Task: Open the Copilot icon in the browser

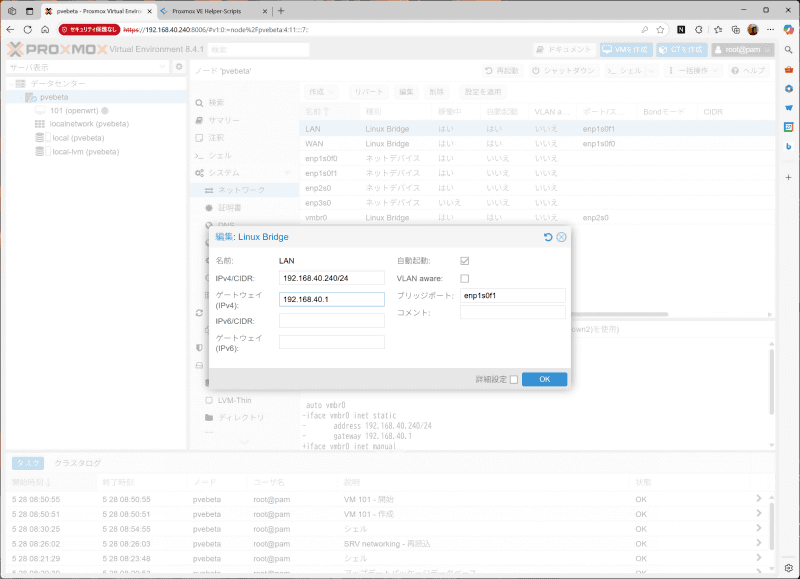Action: (789, 30)
